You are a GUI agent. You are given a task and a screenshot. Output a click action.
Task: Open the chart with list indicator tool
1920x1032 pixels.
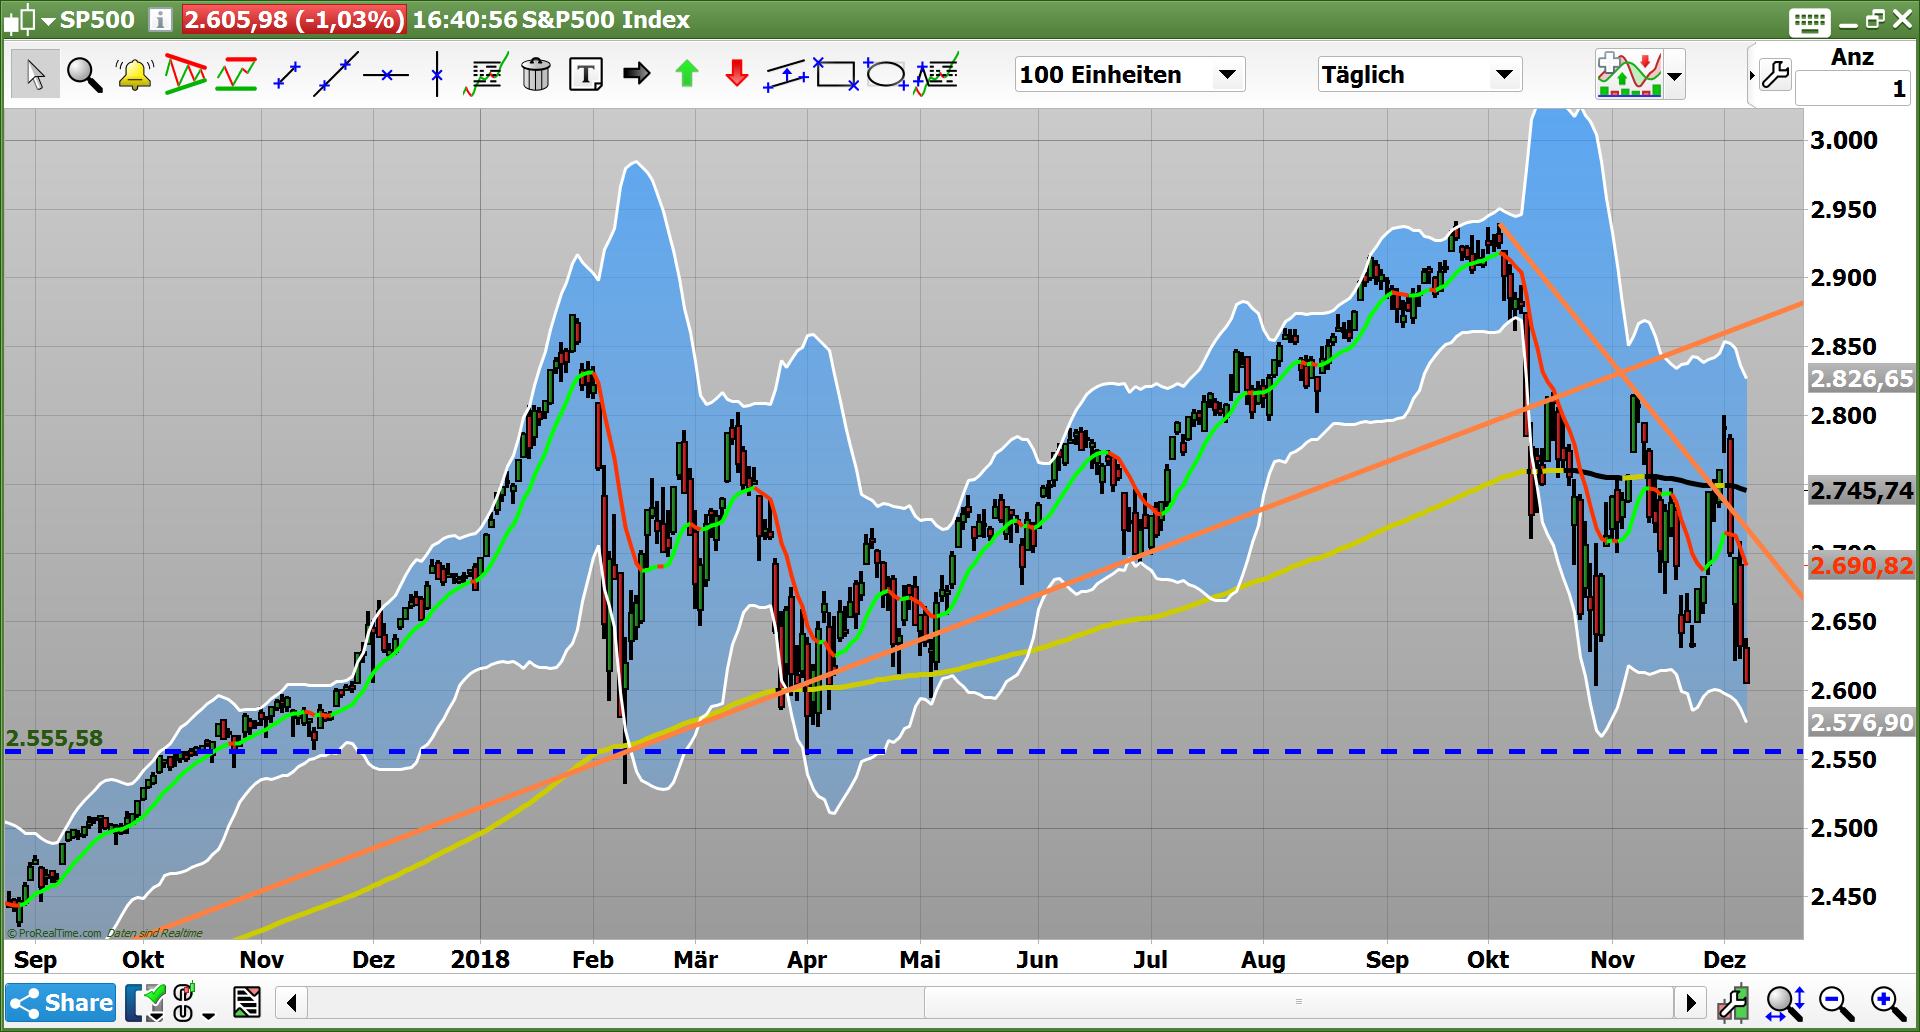[x=486, y=75]
